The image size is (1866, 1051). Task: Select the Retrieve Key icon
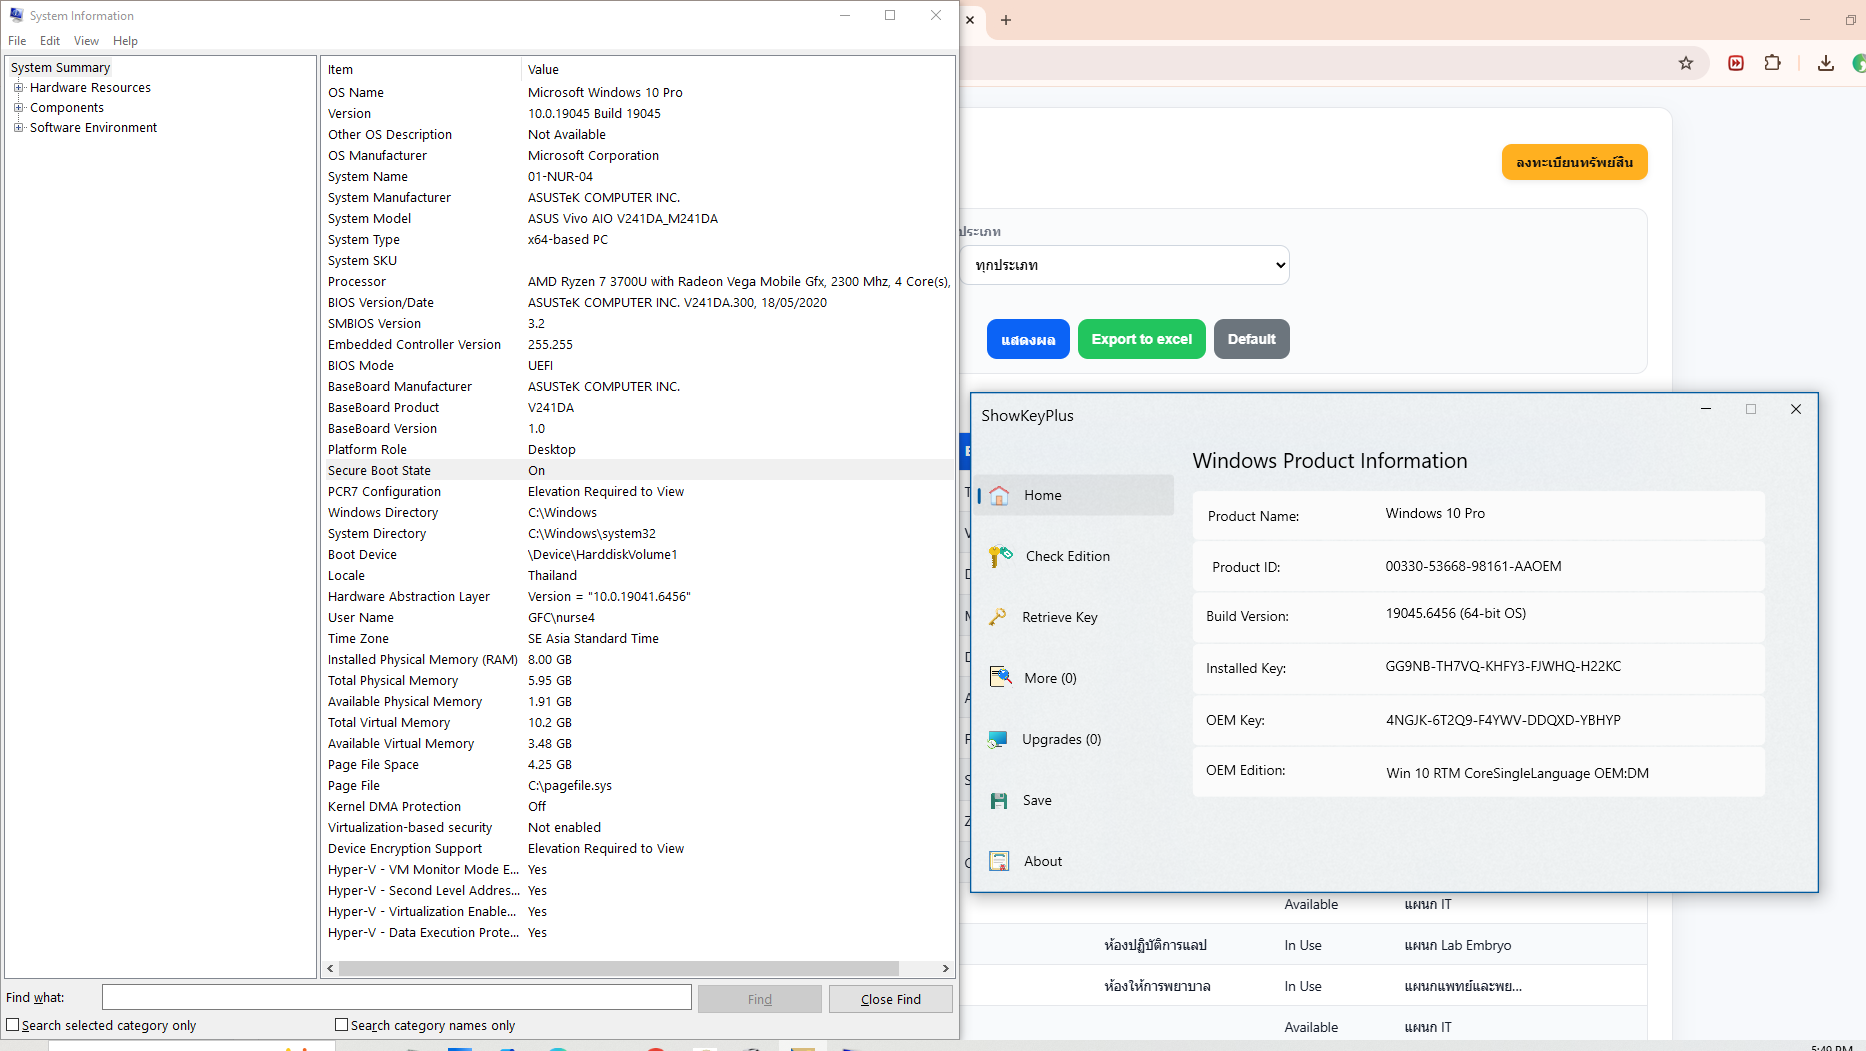[998, 617]
